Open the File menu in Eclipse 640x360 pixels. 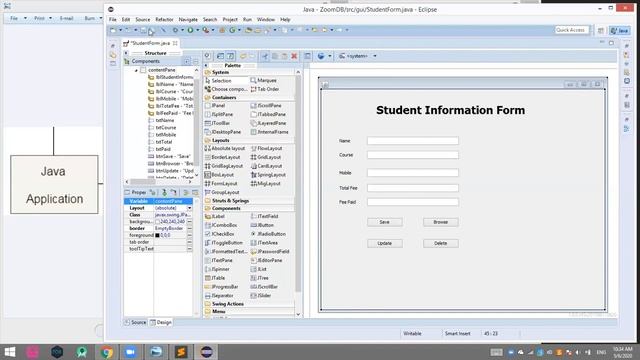click(113, 20)
